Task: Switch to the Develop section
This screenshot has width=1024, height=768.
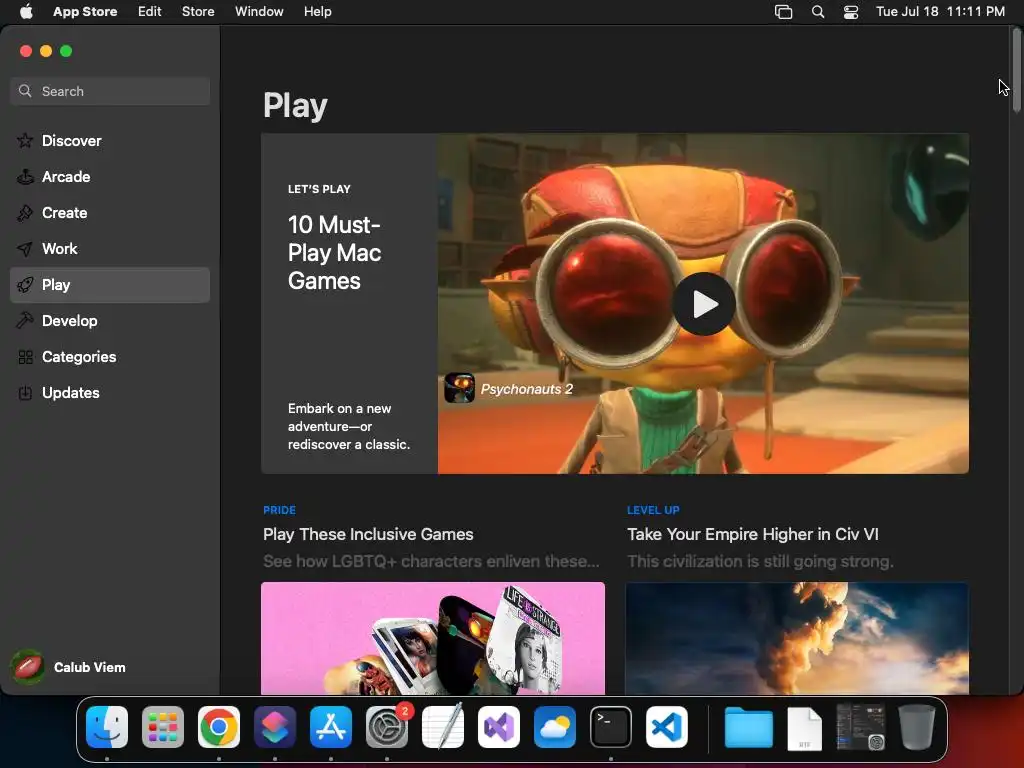Action: [110, 321]
